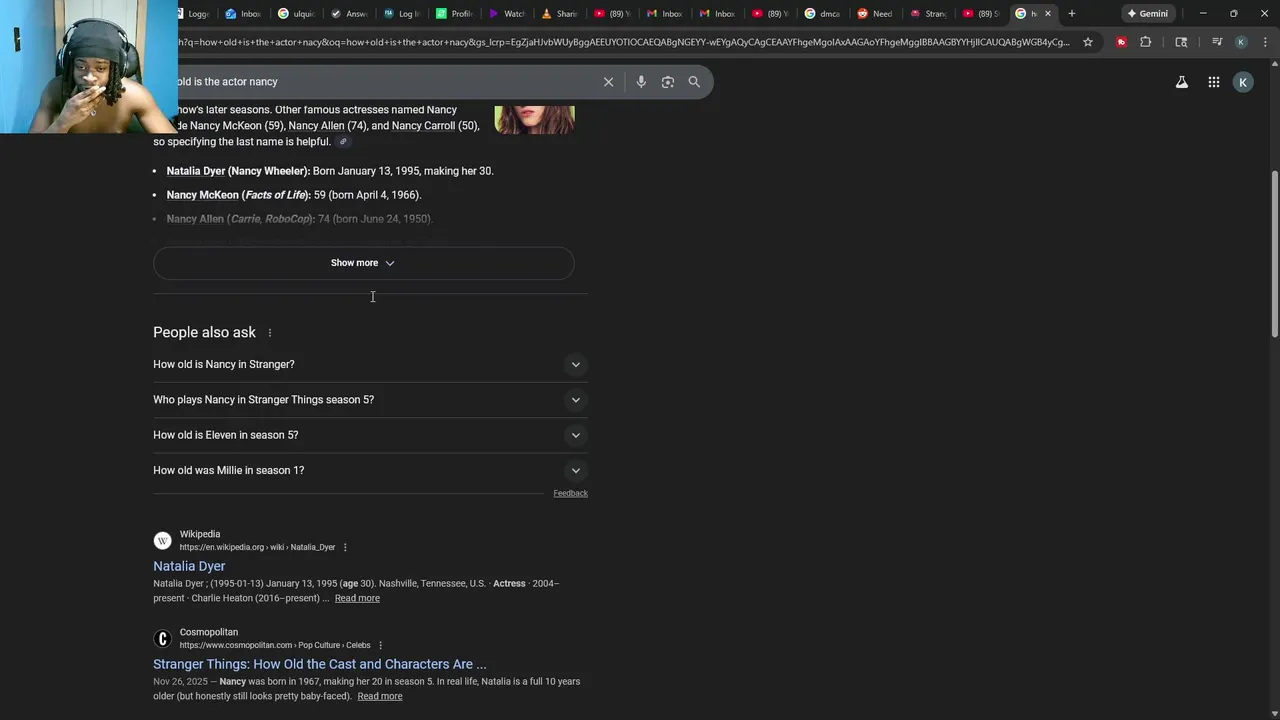Close the active search tab
The height and width of the screenshot is (720, 1280).
click(x=1048, y=13)
